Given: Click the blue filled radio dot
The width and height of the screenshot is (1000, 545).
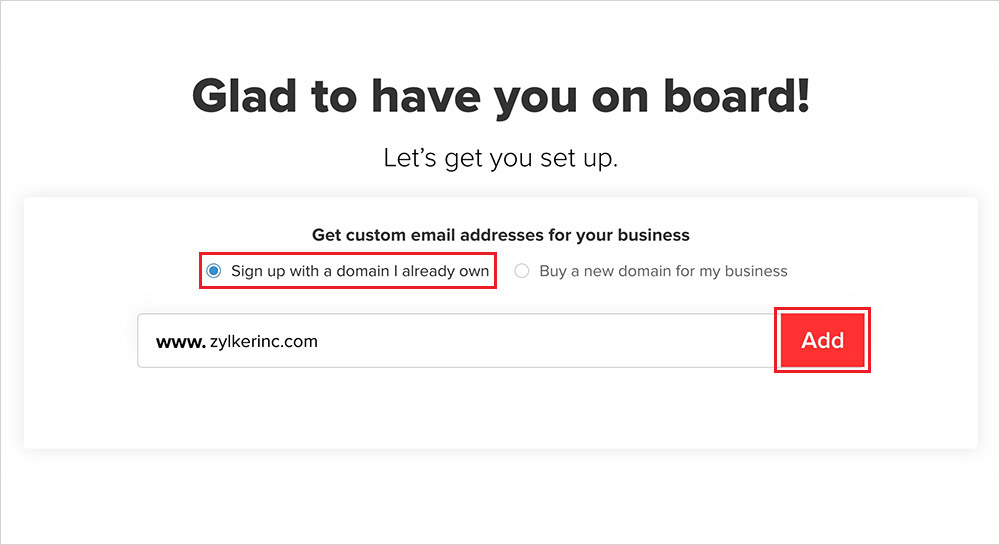Looking at the screenshot, I should (213, 271).
